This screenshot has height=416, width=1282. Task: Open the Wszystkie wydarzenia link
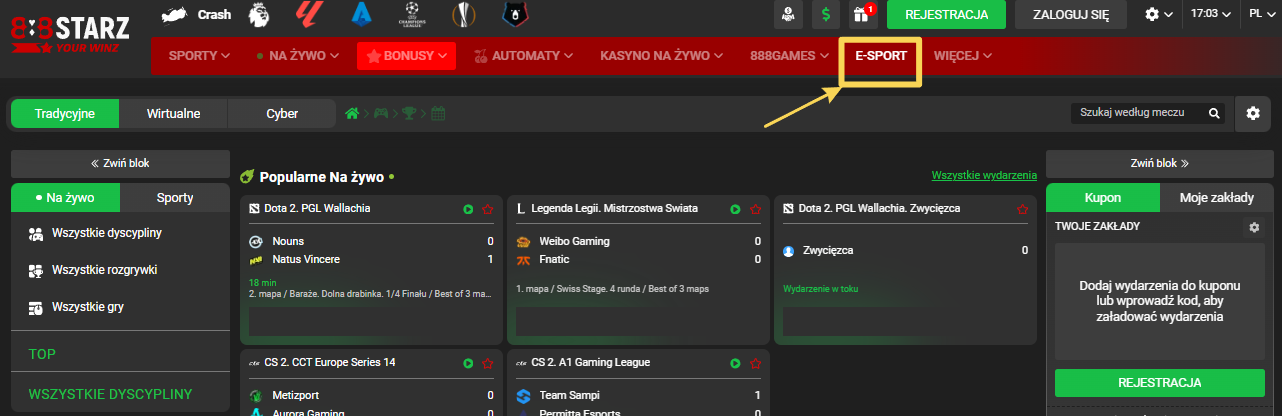pos(984,176)
